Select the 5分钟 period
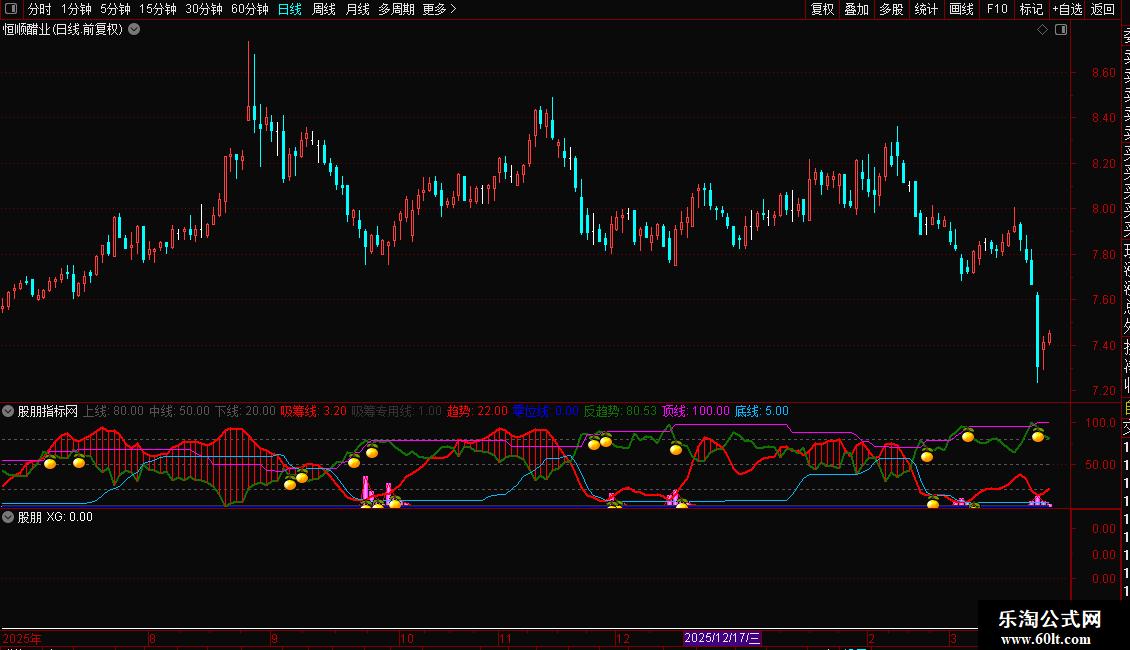This screenshot has height=650, width=1130. [x=115, y=9]
